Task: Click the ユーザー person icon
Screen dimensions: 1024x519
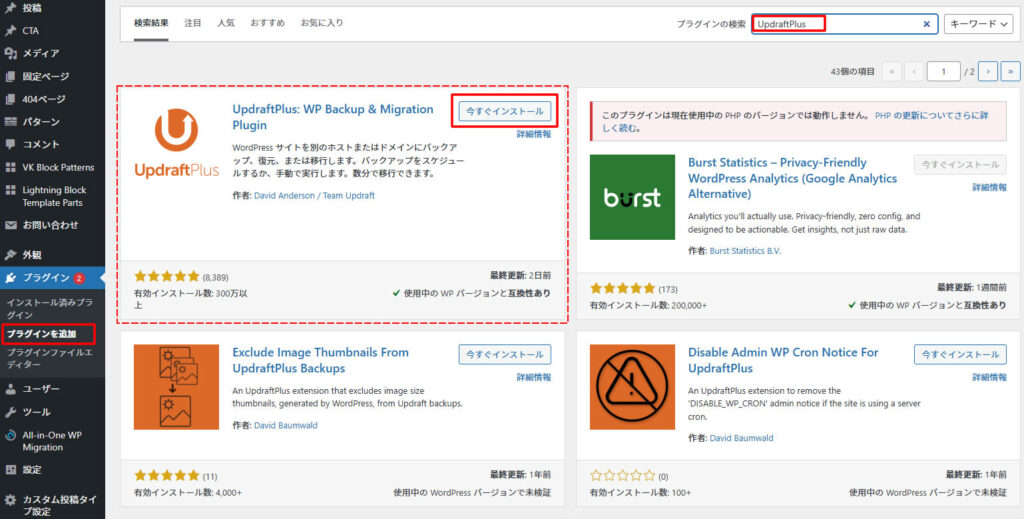Action: [x=10, y=389]
